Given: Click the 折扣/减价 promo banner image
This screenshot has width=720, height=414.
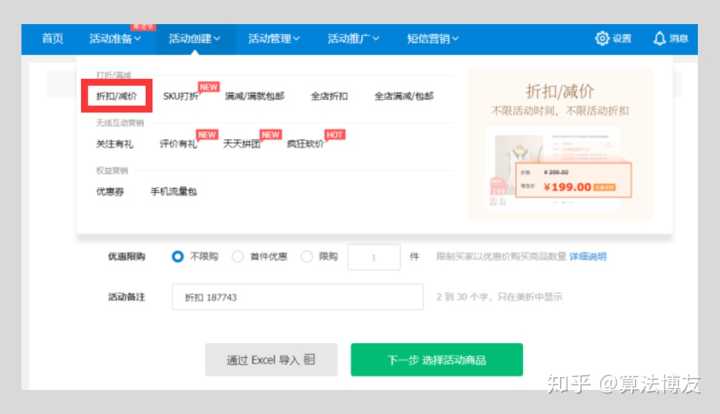Looking at the screenshot, I should coord(560,143).
